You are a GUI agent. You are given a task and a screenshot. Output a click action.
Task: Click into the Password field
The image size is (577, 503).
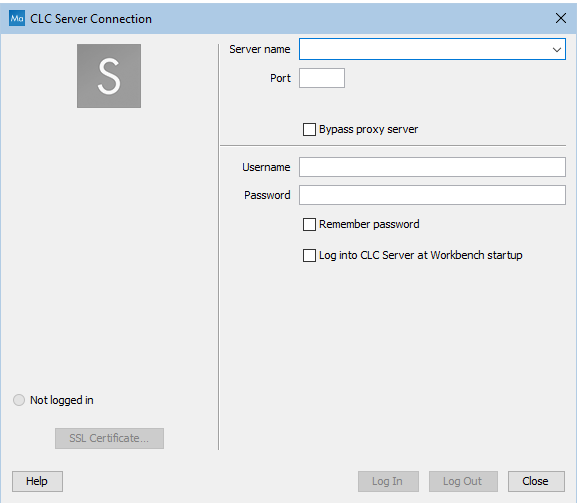[432, 195]
